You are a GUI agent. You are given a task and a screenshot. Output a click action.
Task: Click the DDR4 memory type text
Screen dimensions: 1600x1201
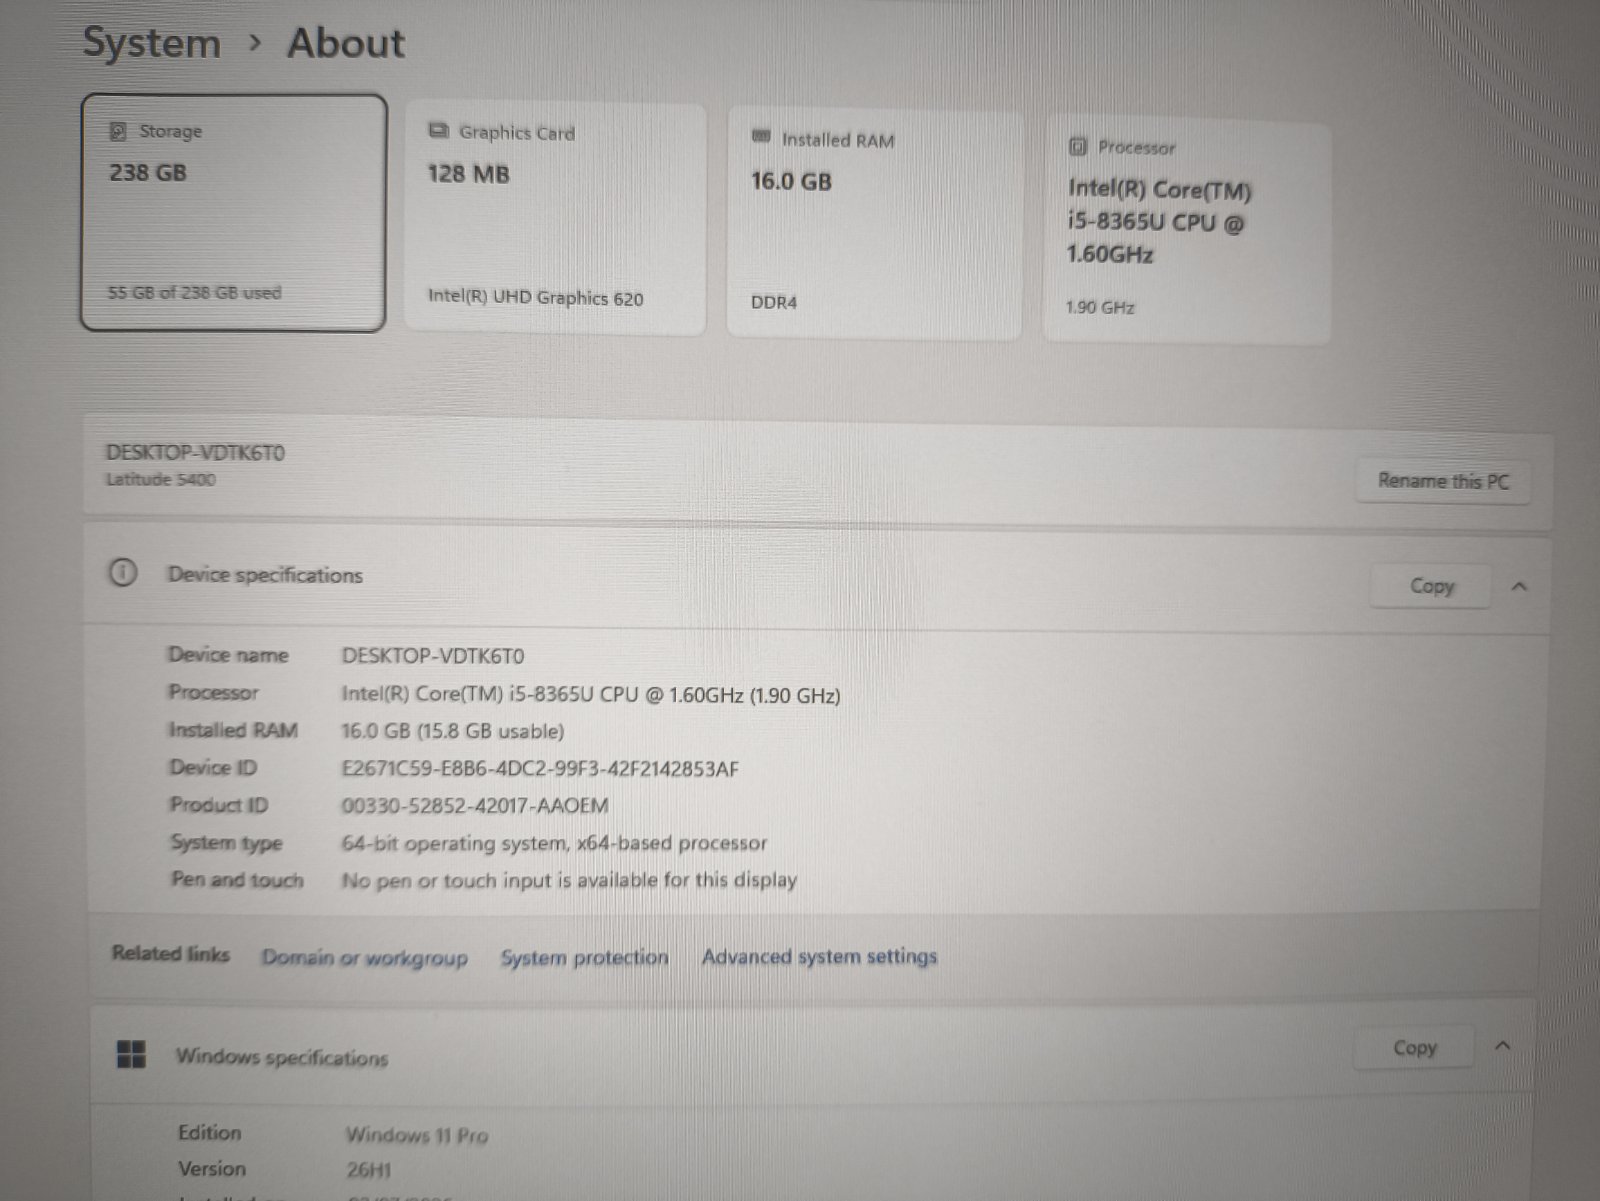[x=774, y=302]
